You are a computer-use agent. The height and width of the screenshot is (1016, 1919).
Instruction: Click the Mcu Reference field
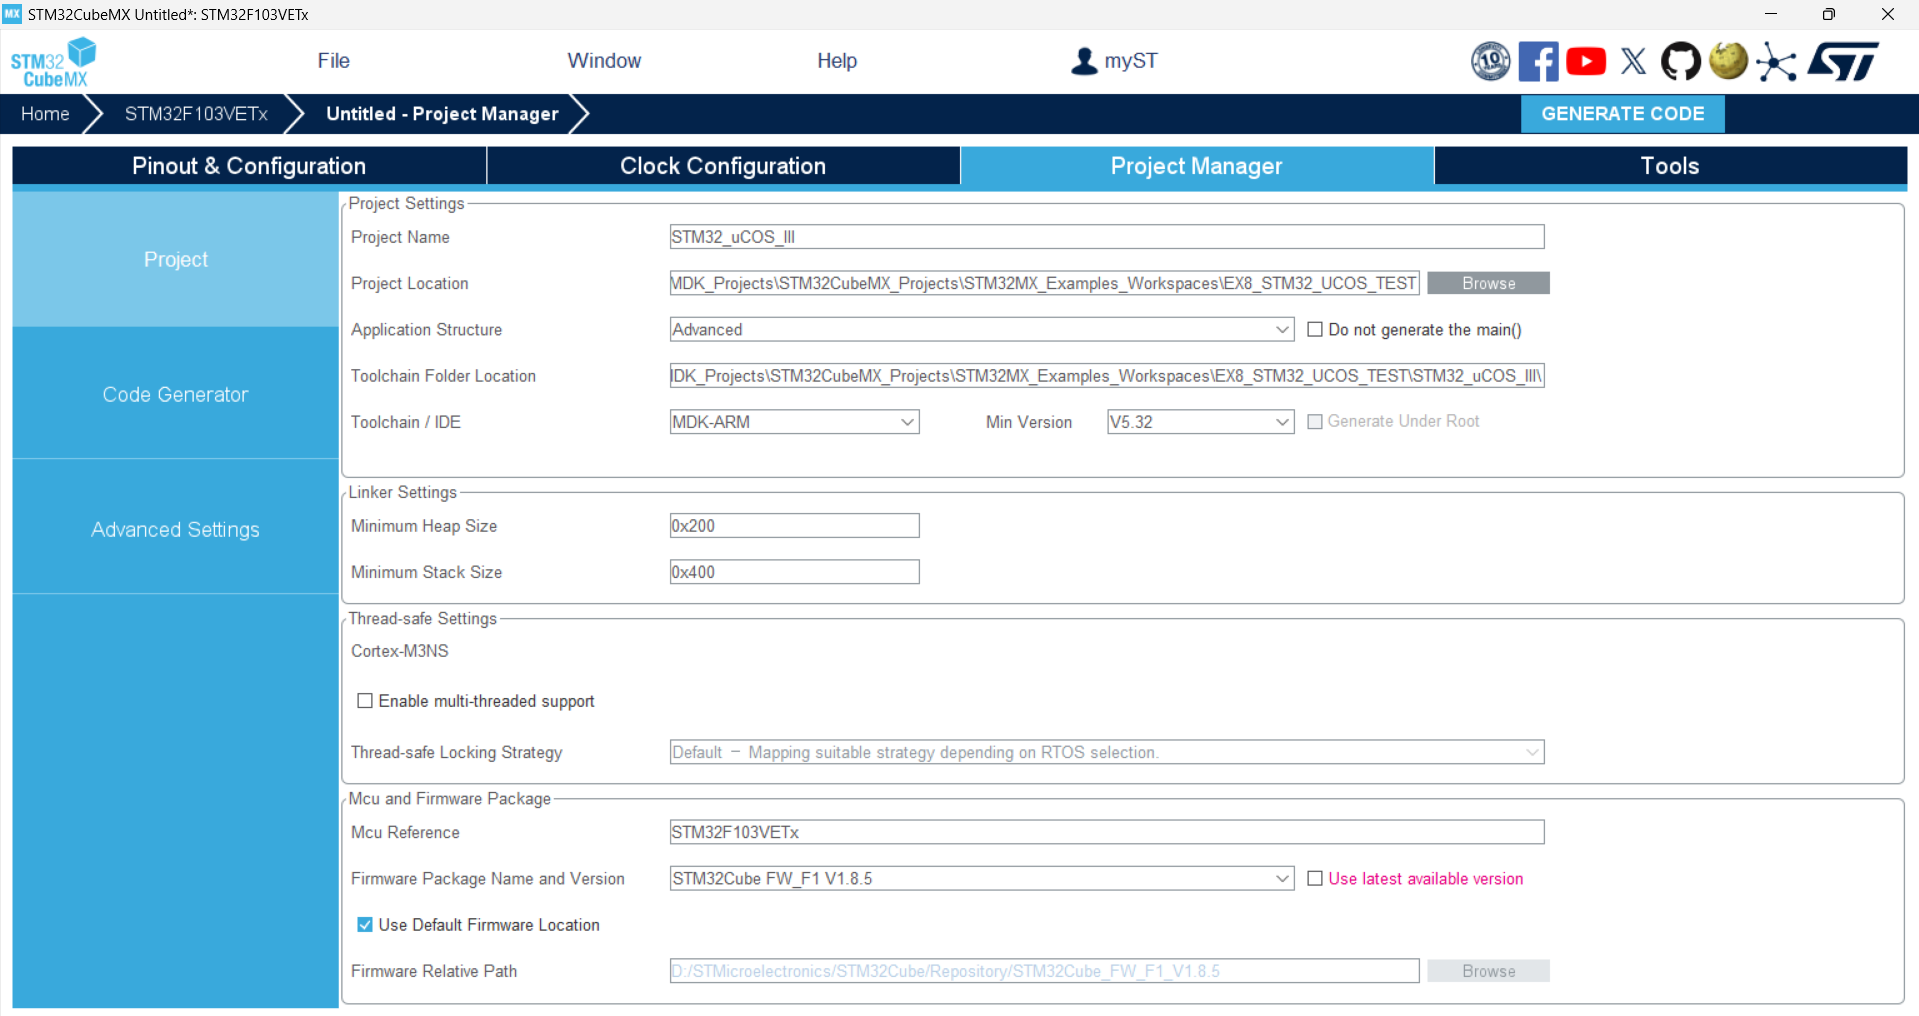pos(1107,832)
